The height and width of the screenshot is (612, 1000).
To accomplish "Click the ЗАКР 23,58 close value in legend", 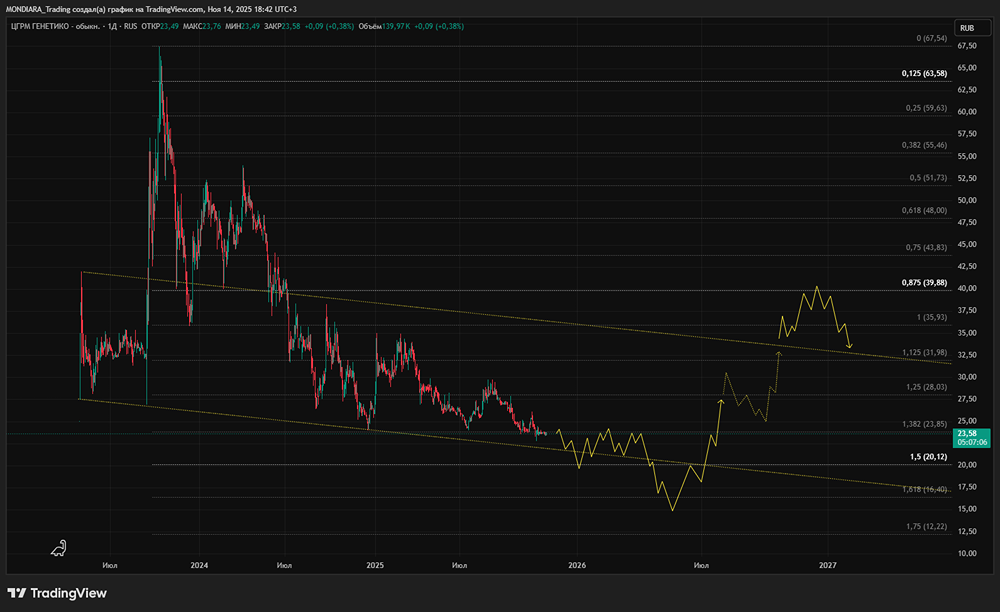I will pos(282,26).
